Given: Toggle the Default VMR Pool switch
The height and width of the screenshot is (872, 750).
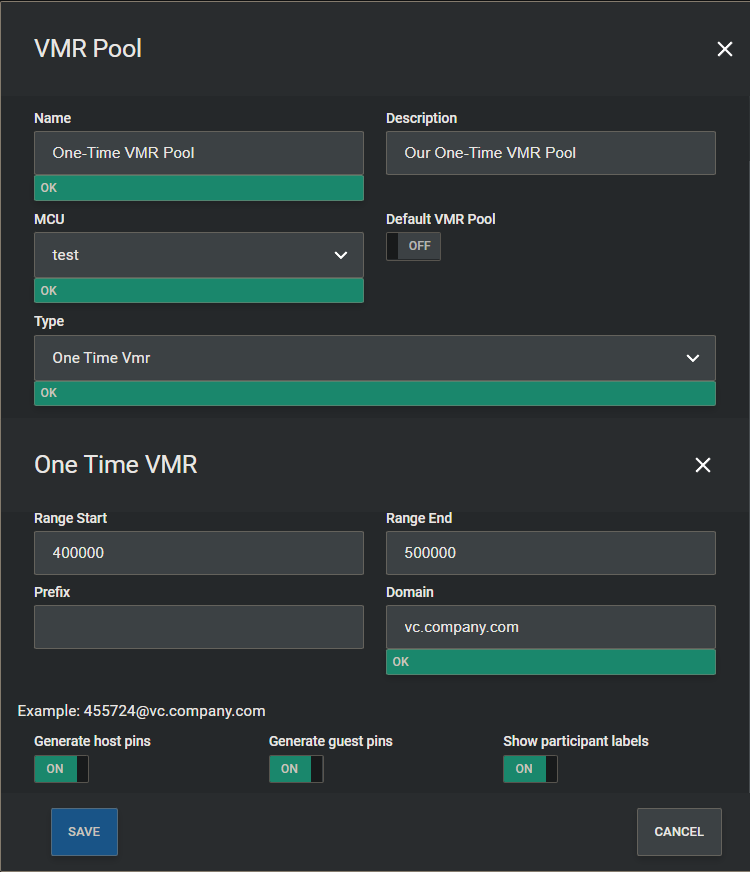Looking at the screenshot, I should click(x=414, y=246).
